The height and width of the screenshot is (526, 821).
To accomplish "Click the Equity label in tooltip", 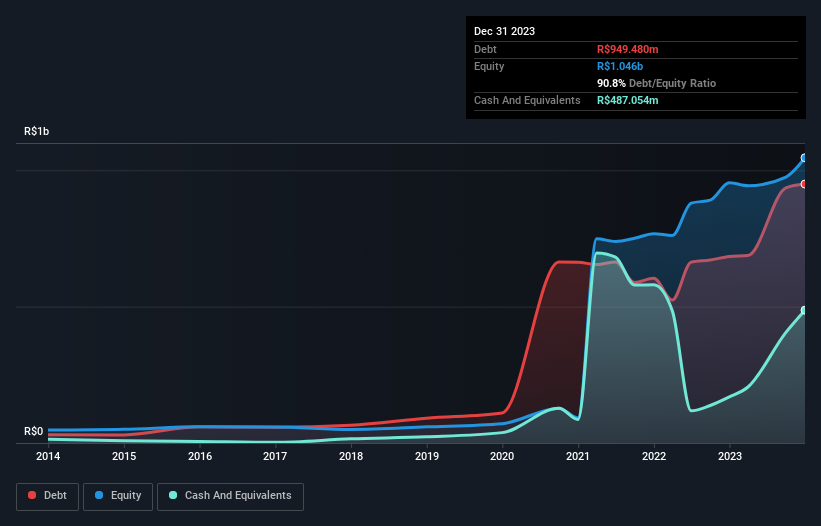I will click(x=489, y=66).
